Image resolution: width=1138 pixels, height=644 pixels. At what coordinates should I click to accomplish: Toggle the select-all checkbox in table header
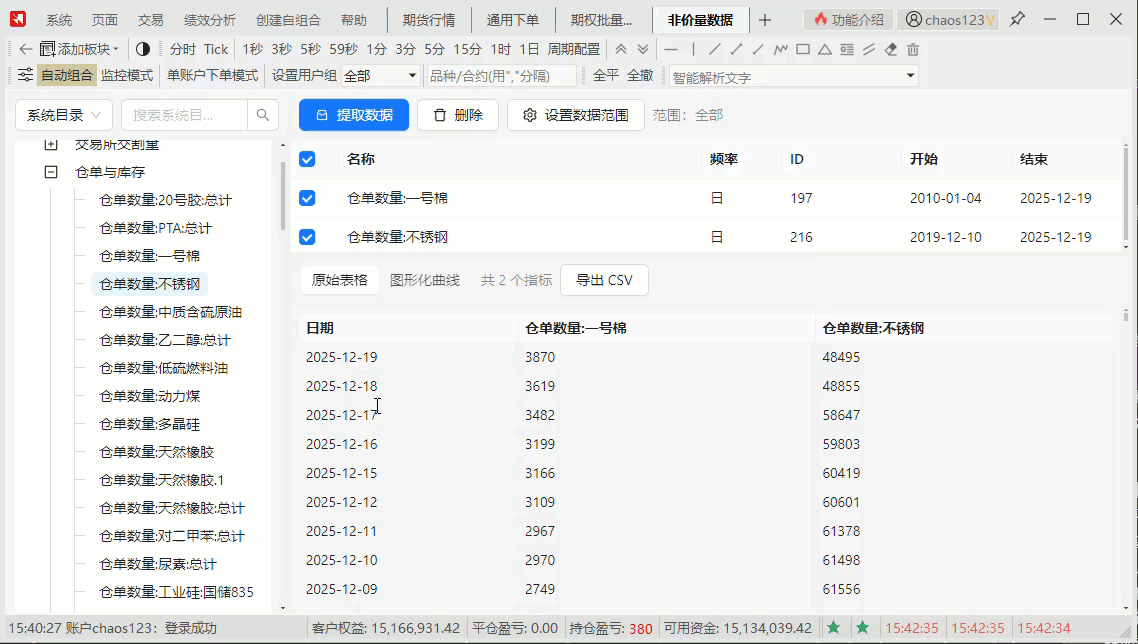click(x=307, y=159)
